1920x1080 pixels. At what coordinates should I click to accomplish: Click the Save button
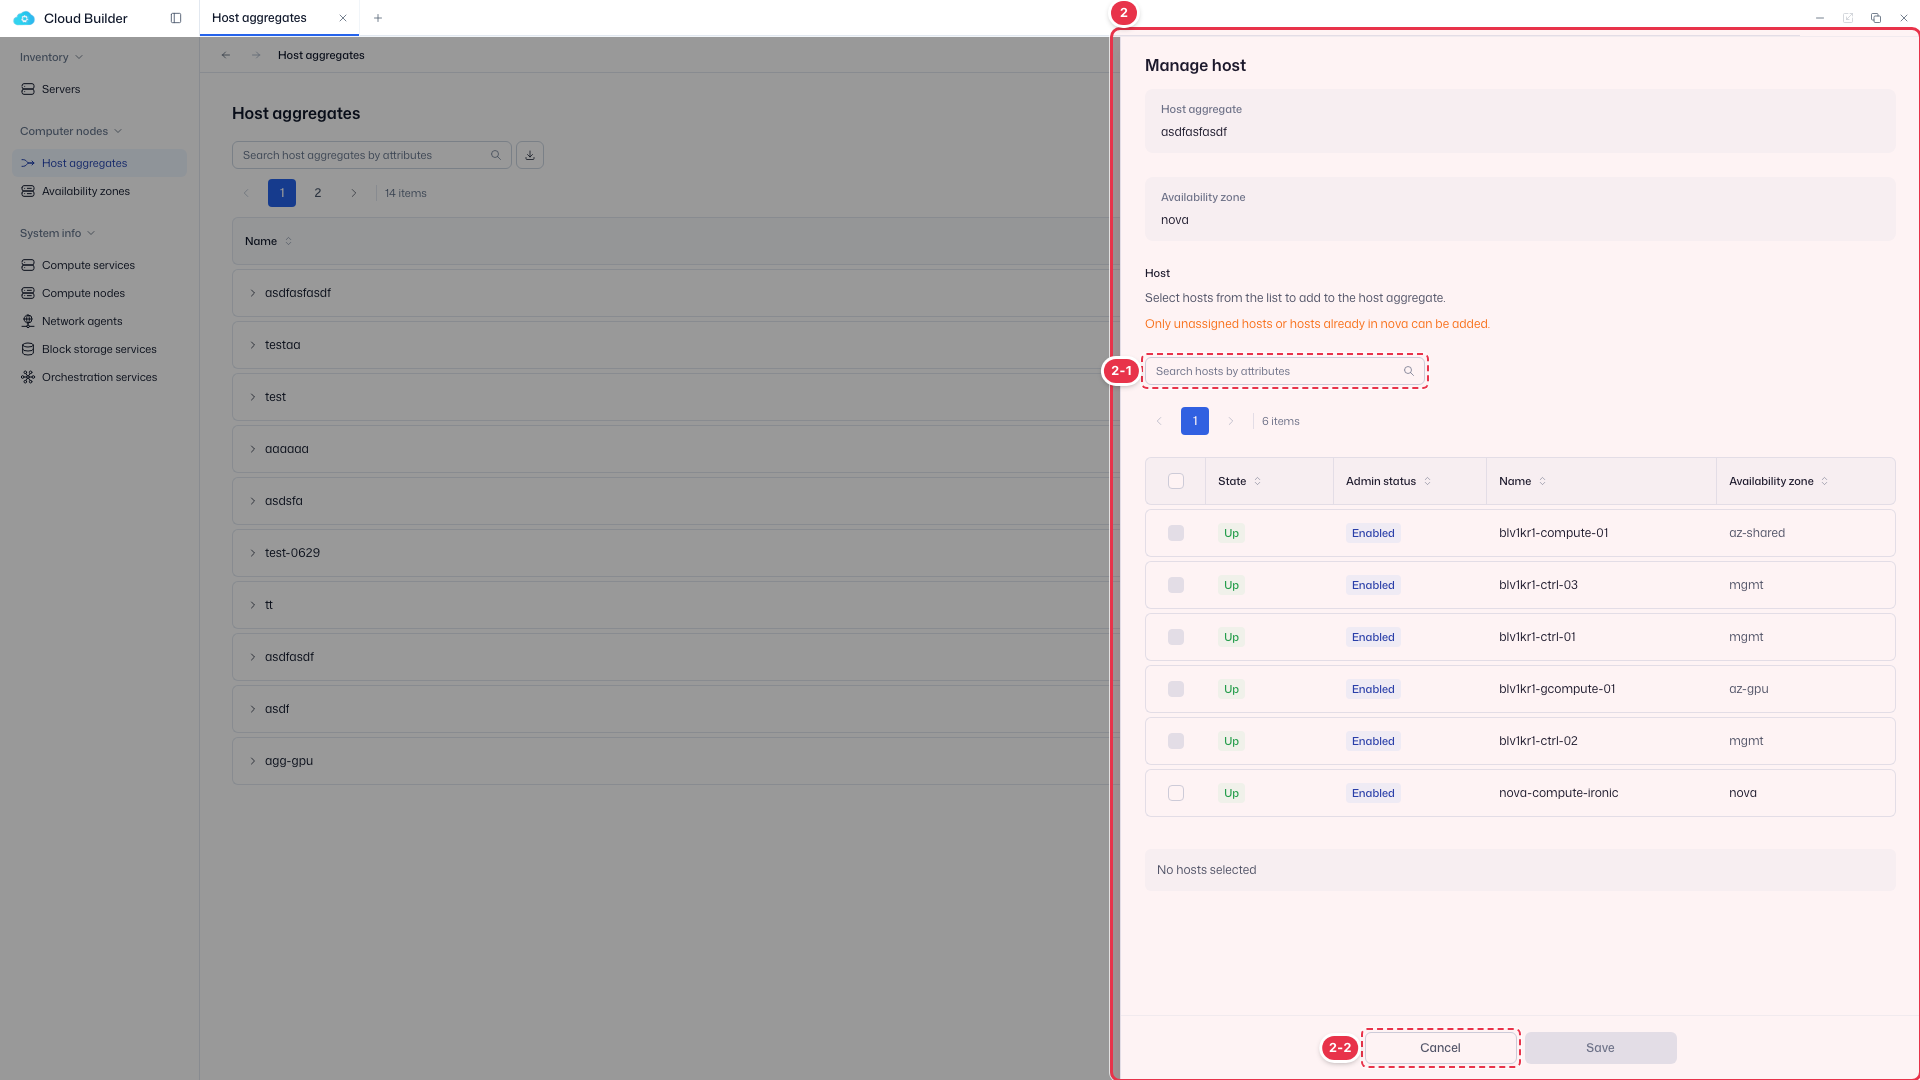(x=1600, y=1048)
